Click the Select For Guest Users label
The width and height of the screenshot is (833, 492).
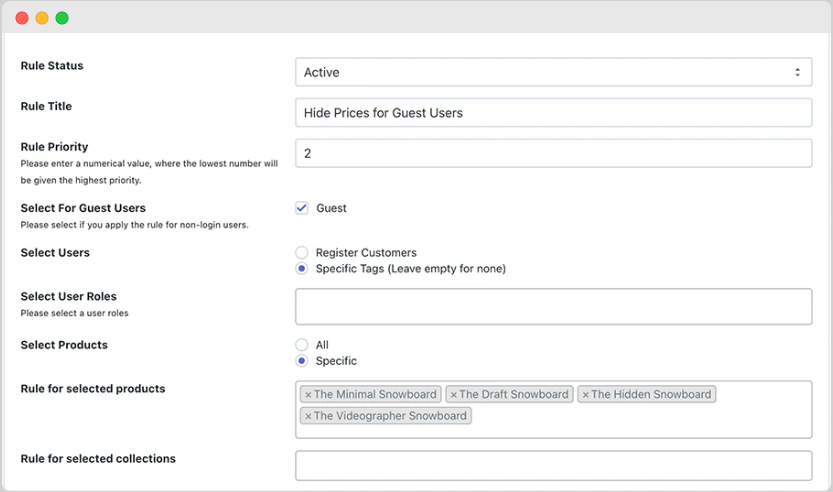point(83,208)
